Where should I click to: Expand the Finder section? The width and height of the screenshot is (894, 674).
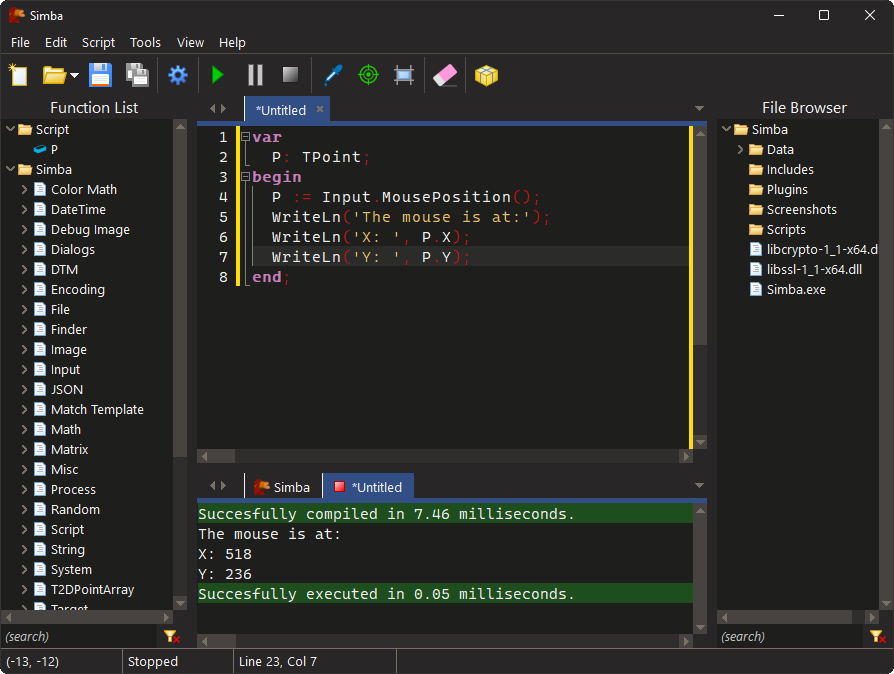[24, 330]
